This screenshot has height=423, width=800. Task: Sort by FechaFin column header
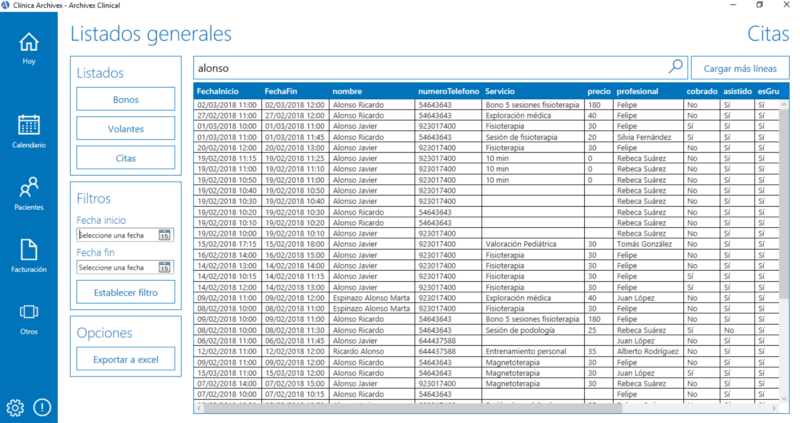point(295,91)
